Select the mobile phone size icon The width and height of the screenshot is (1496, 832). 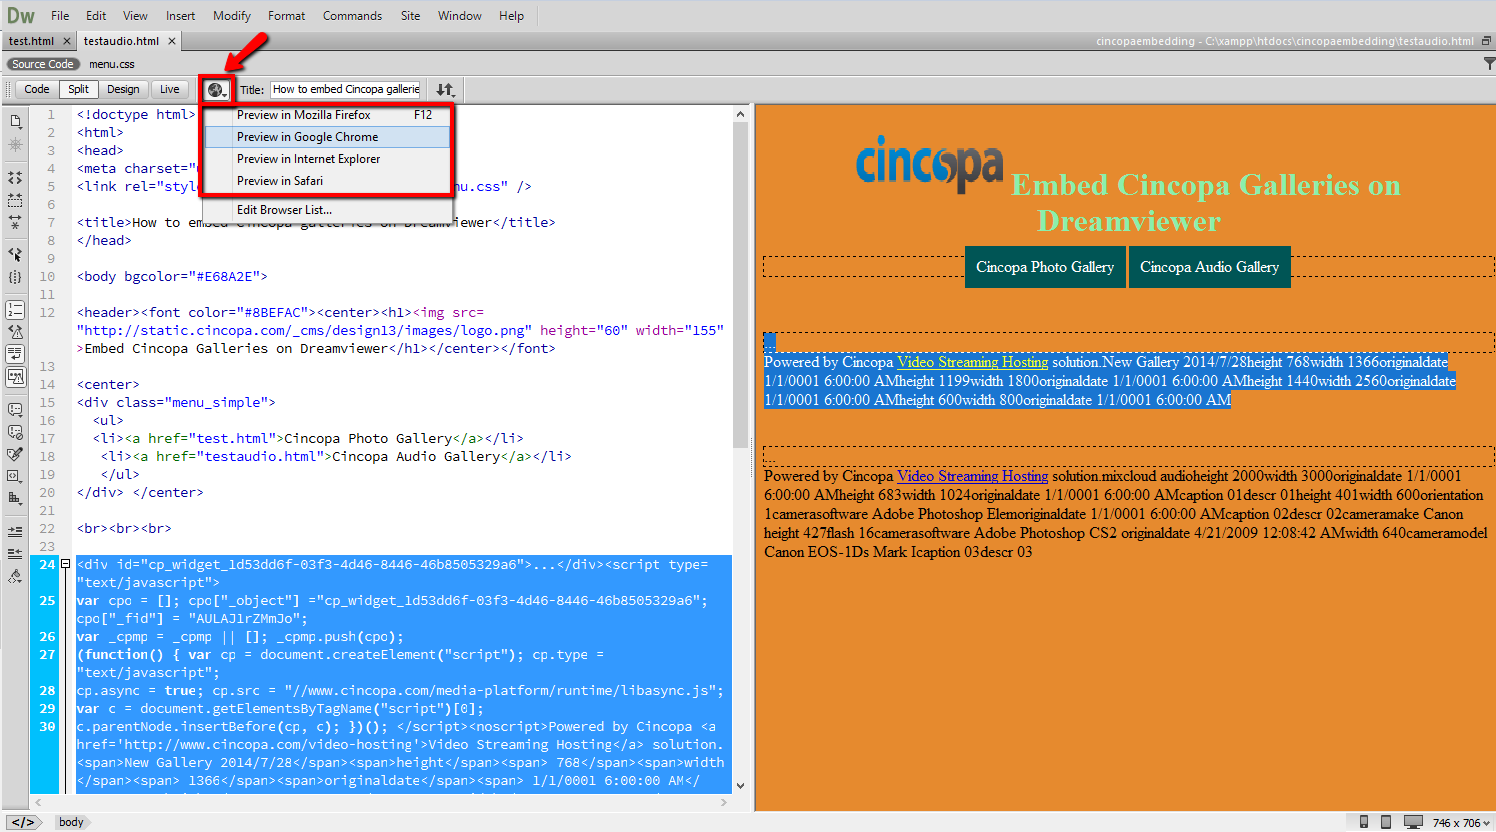pos(1364,822)
